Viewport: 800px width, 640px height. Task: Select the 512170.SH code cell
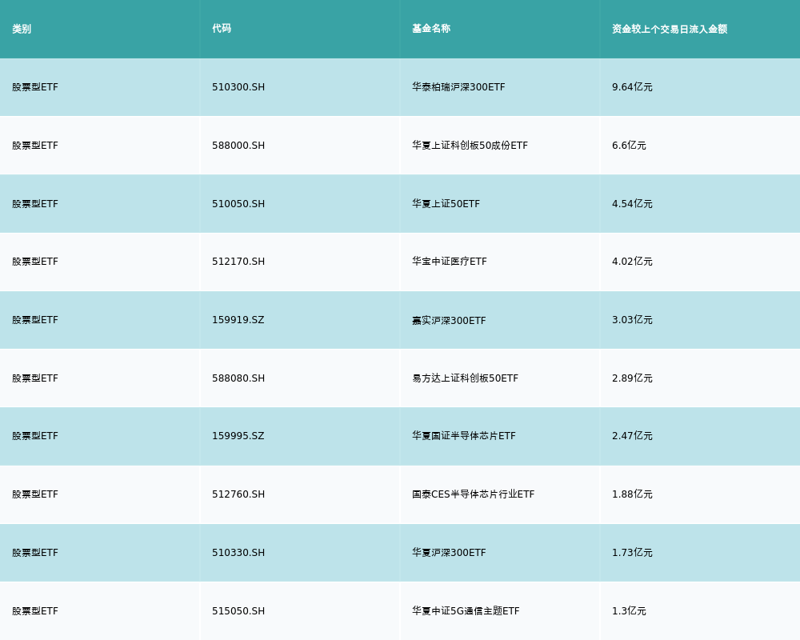(x=238, y=261)
